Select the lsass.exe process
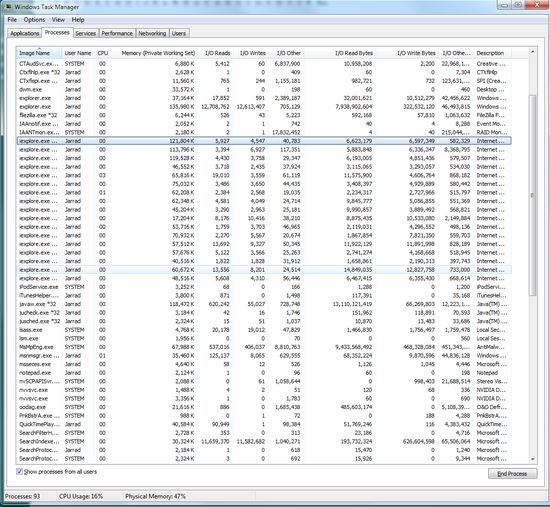The width and height of the screenshot is (550, 507). coord(264,330)
